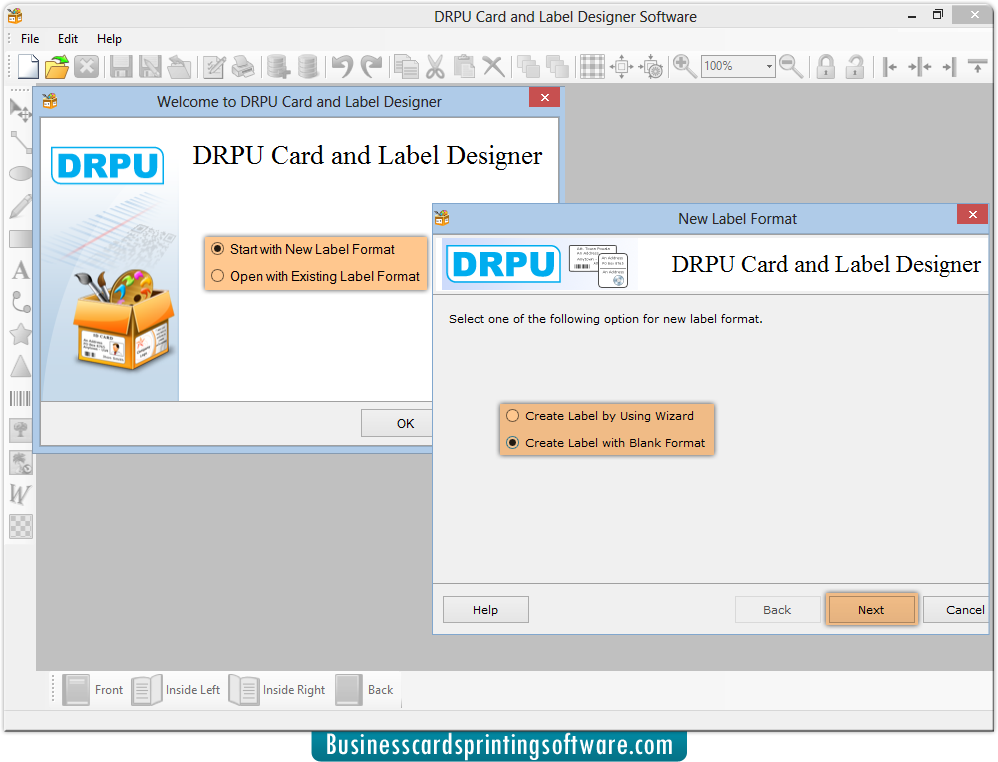Click the Send to Back layers icon
The height and width of the screenshot is (762, 998).
(558, 66)
